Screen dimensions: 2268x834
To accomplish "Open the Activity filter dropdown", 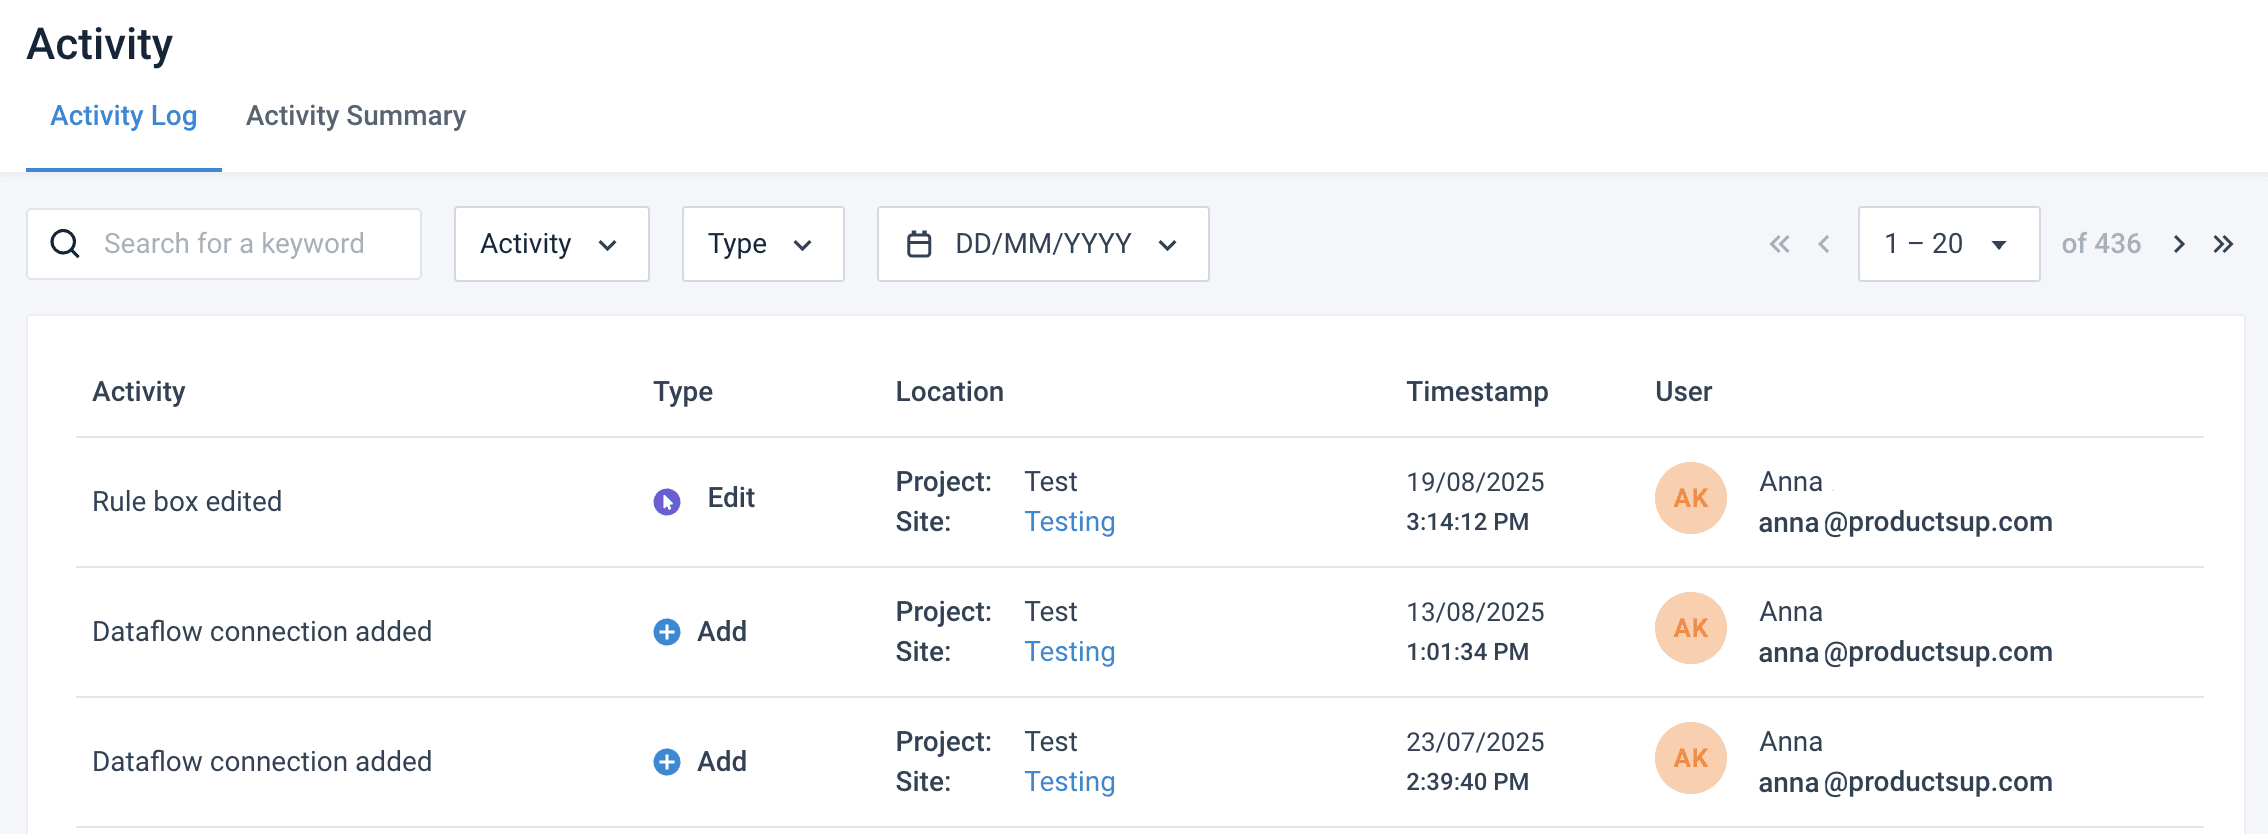I will (x=551, y=244).
